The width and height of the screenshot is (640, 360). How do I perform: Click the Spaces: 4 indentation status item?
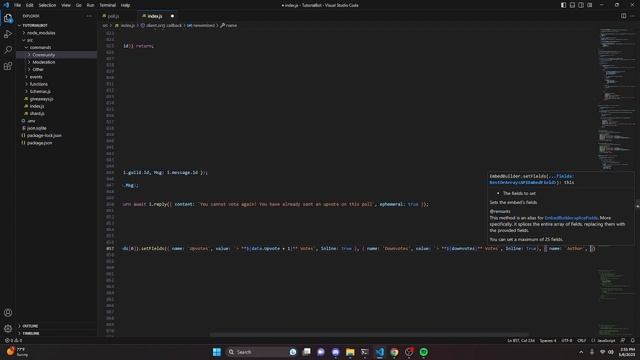(x=548, y=340)
